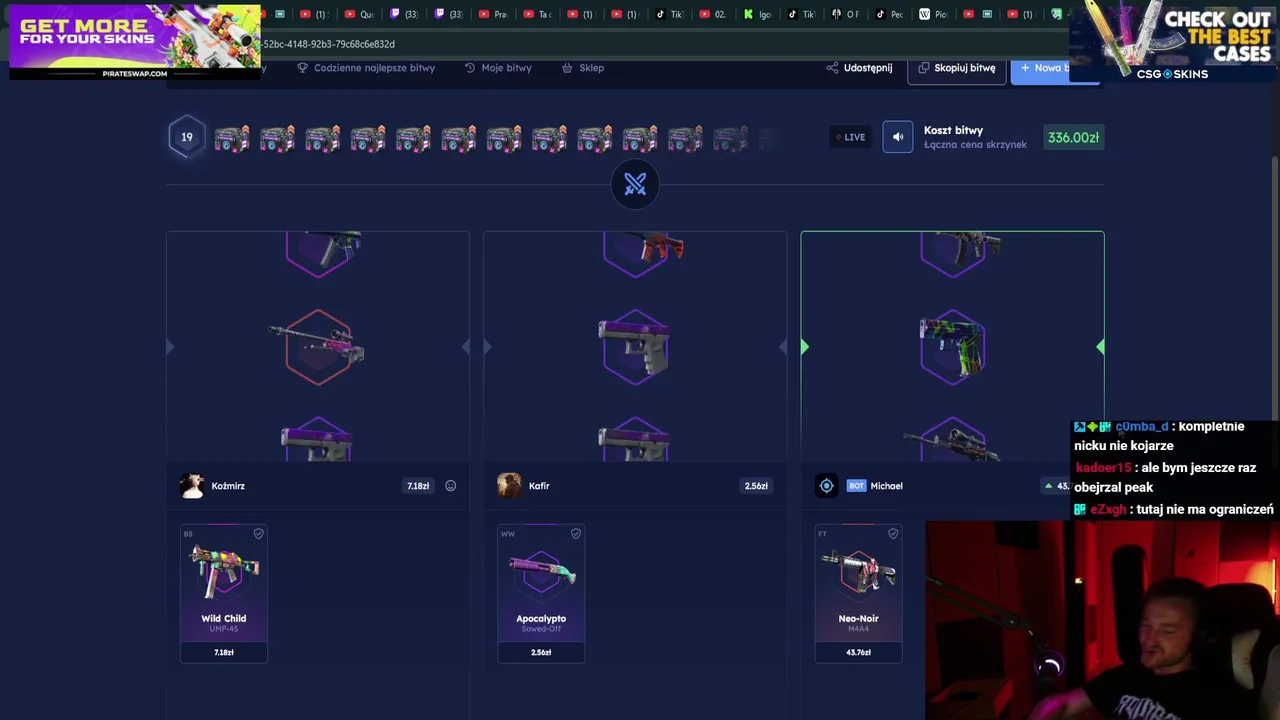The height and width of the screenshot is (720, 1280).
Task: Click shield icon on Apocalypto card
Action: coord(575,534)
